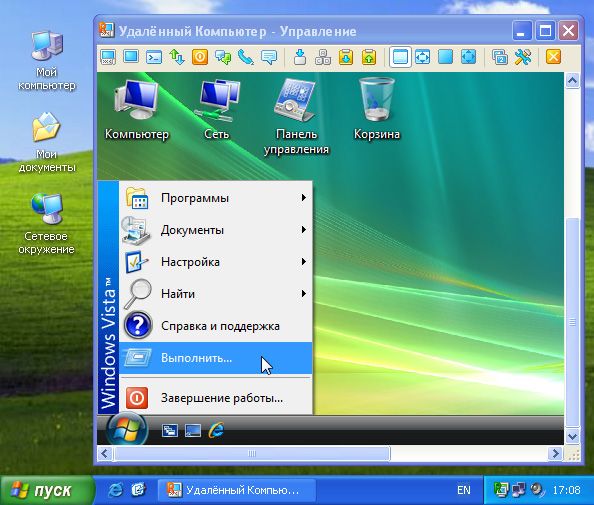The height and width of the screenshot is (505, 594).
Task: Click the Vista Start orb button
Action: [127, 430]
